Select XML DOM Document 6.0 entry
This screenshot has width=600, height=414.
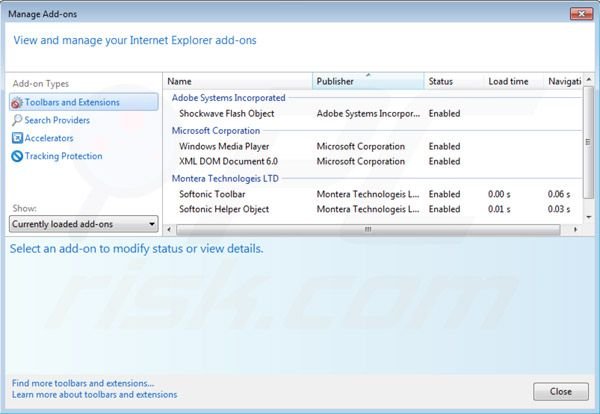[x=228, y=161]
